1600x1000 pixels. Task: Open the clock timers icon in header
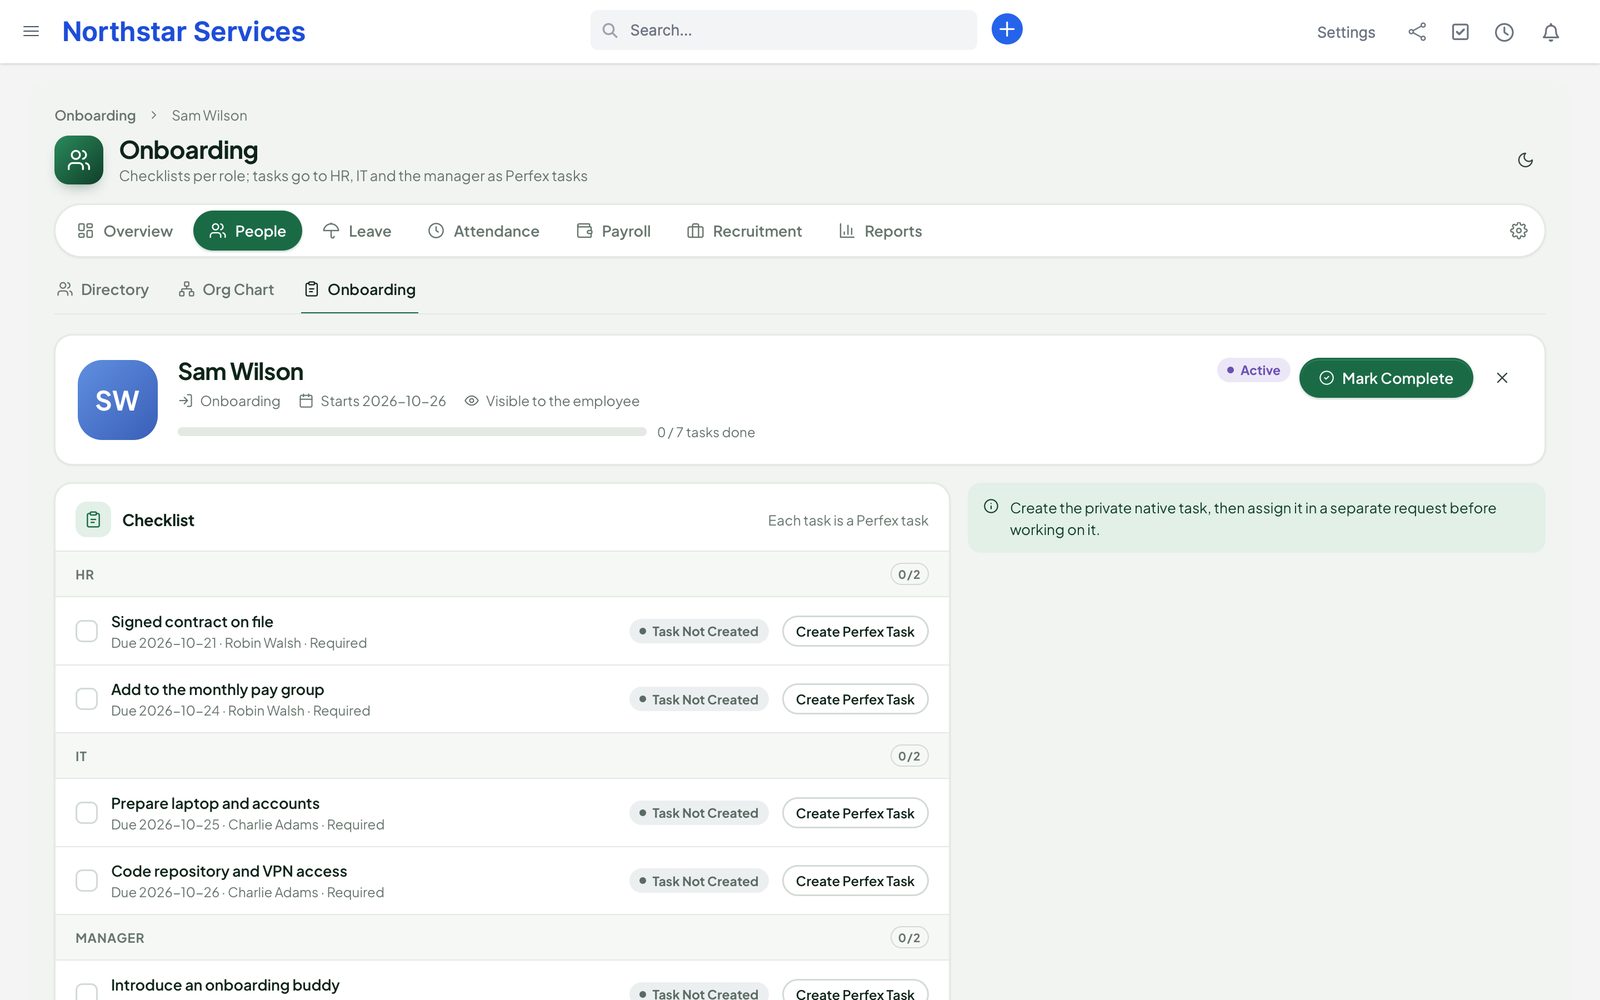pyautogui.click(x=1504, y=32)
